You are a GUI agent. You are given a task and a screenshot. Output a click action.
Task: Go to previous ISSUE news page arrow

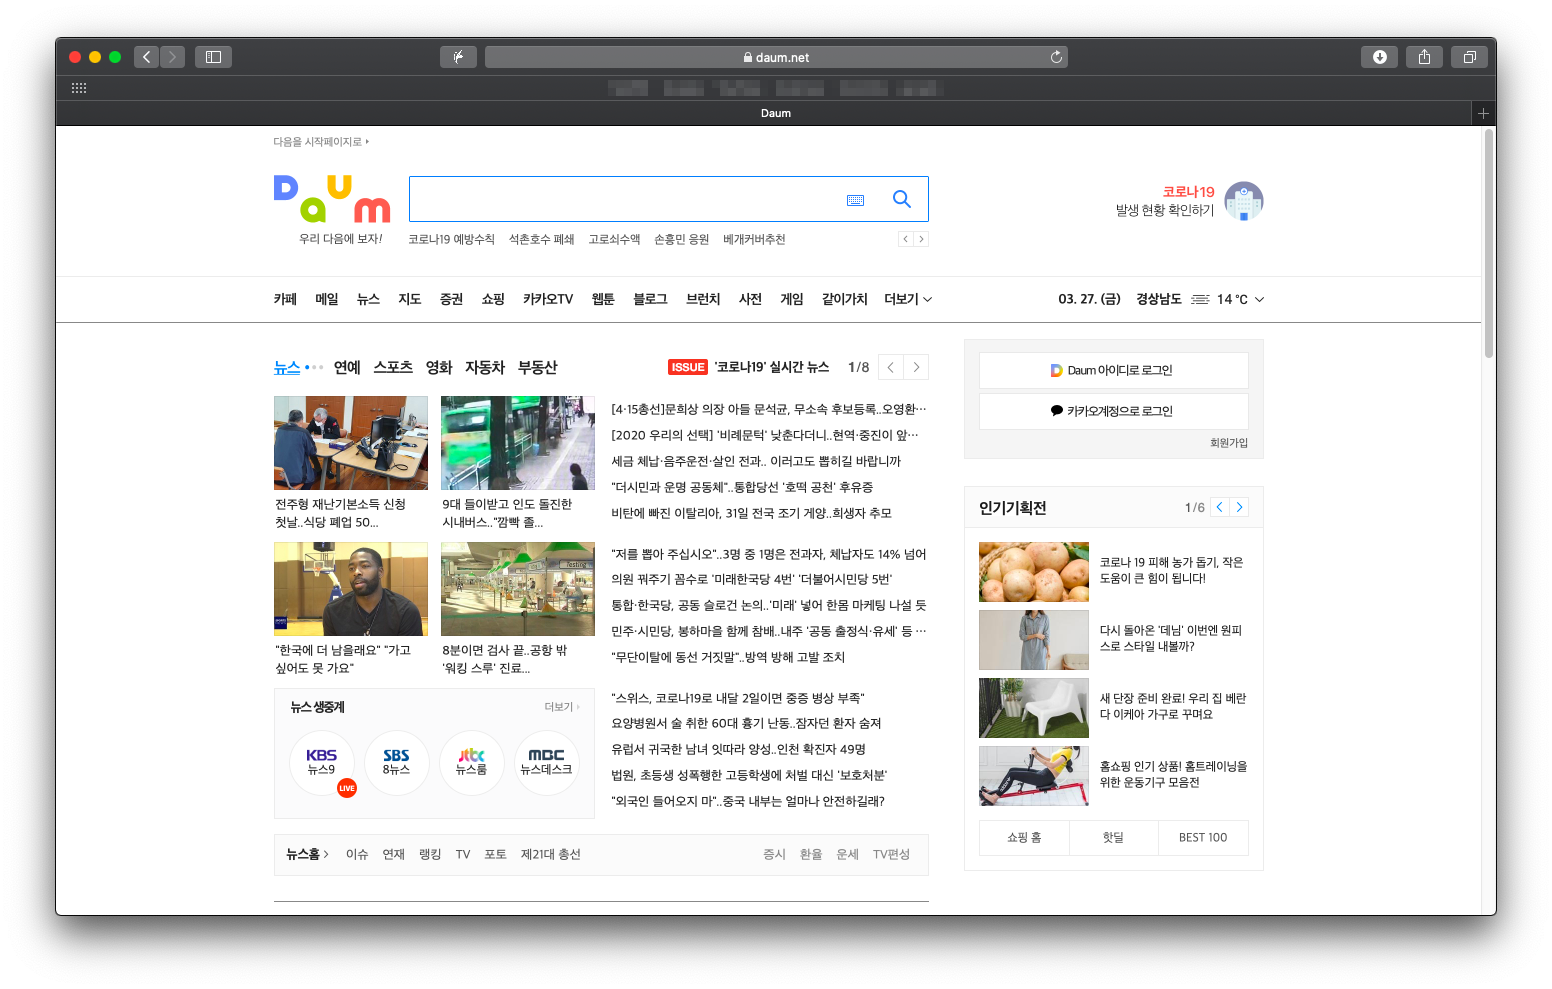890,367
